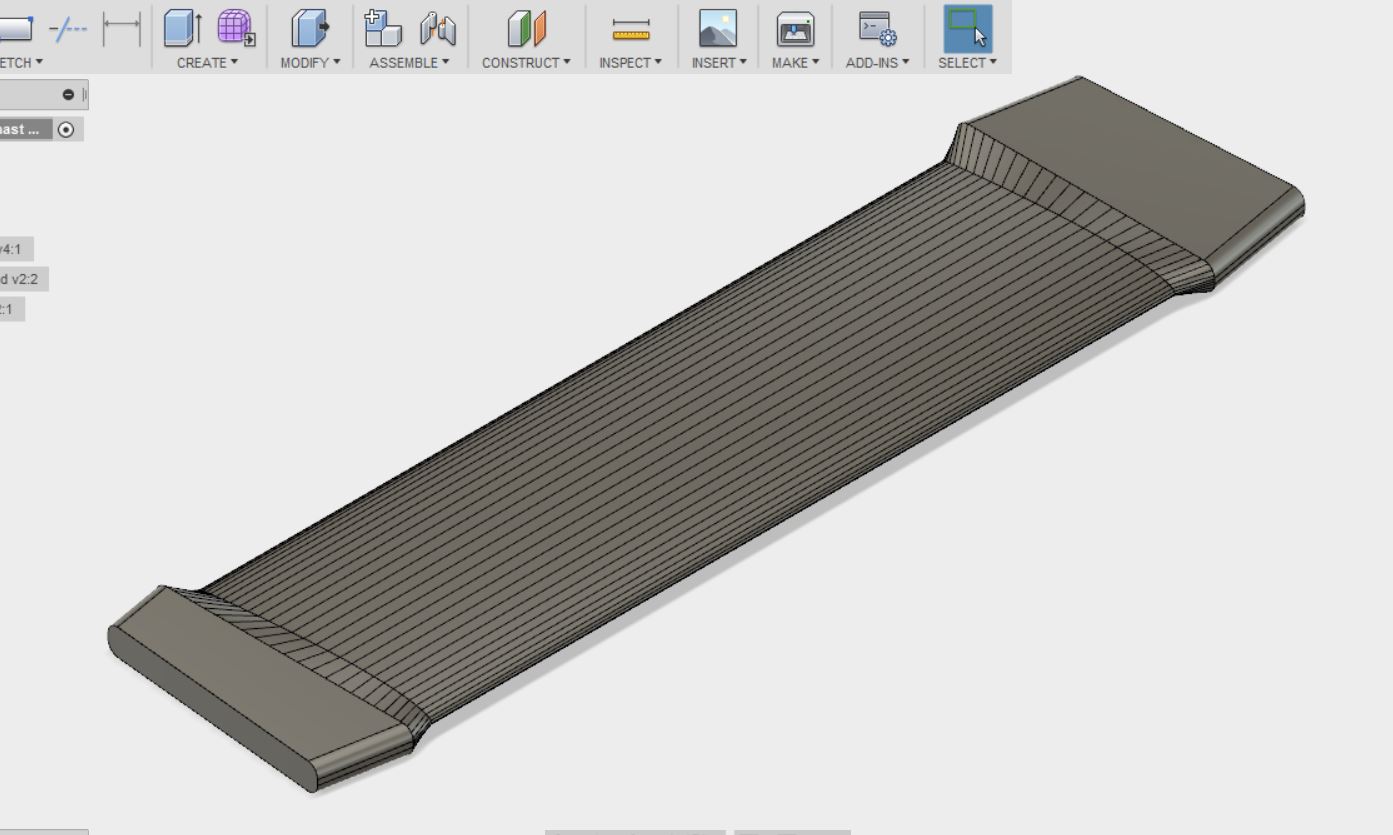Click the New Component icon
The height and width of the screenshot is (835, 1393).
pos(382,29)
